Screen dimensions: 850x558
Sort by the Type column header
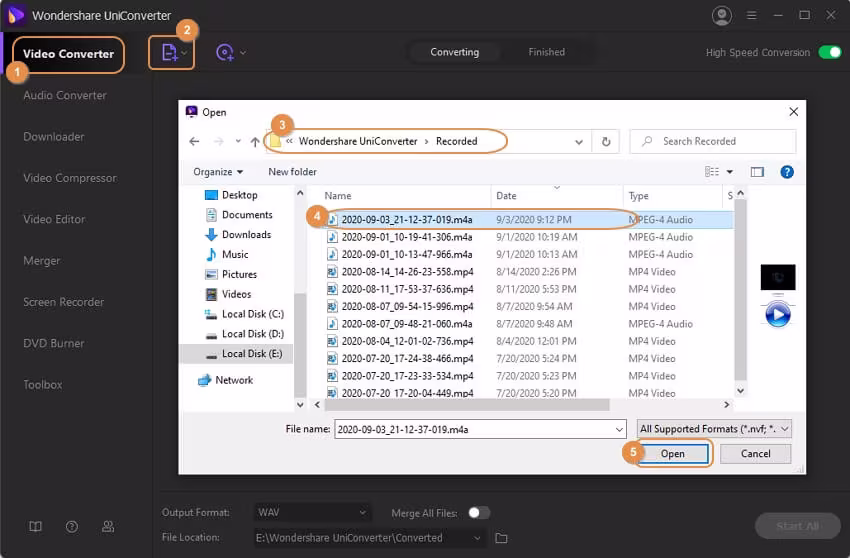click(638, 196)
